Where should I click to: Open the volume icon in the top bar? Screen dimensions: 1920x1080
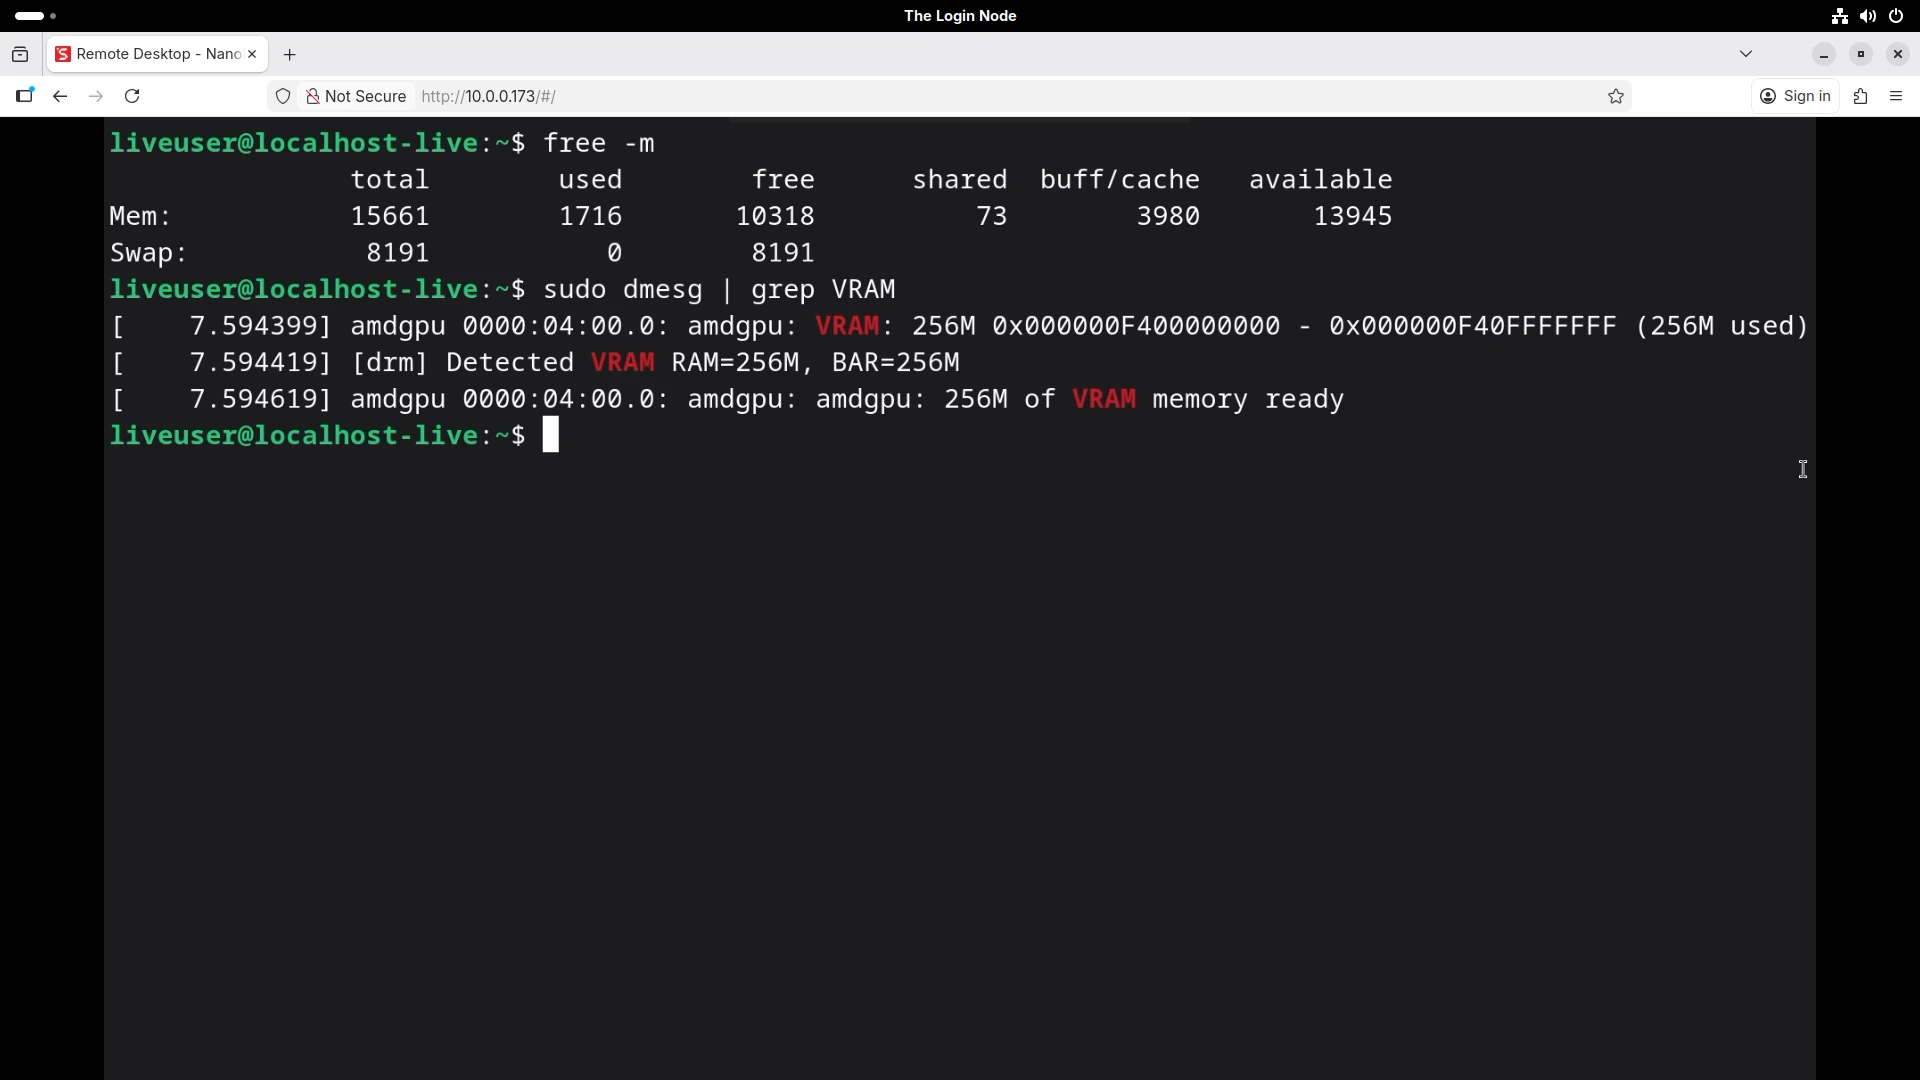(x=1866, y=16)
